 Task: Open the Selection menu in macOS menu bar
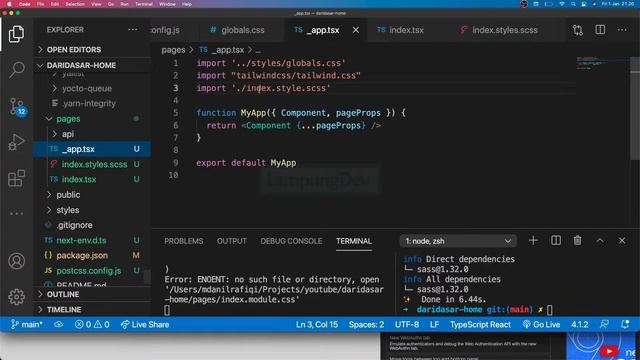click(x=75, y=4)
